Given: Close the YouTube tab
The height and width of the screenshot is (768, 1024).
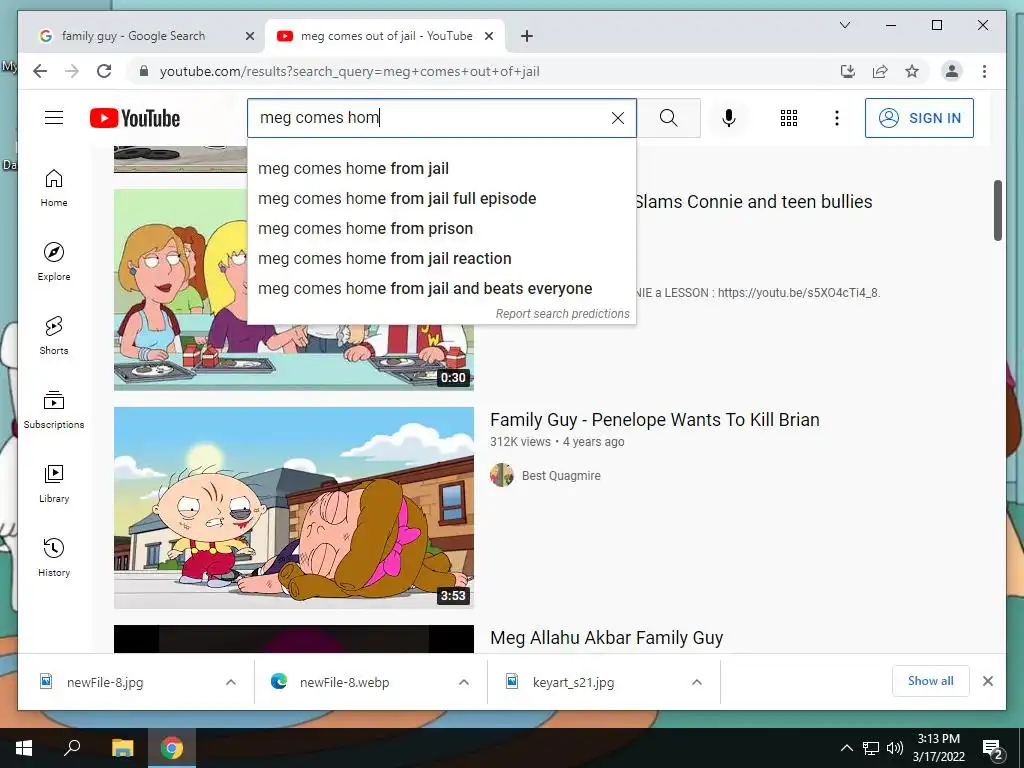Looking at the screenshot, I should (x=488, y=37).
